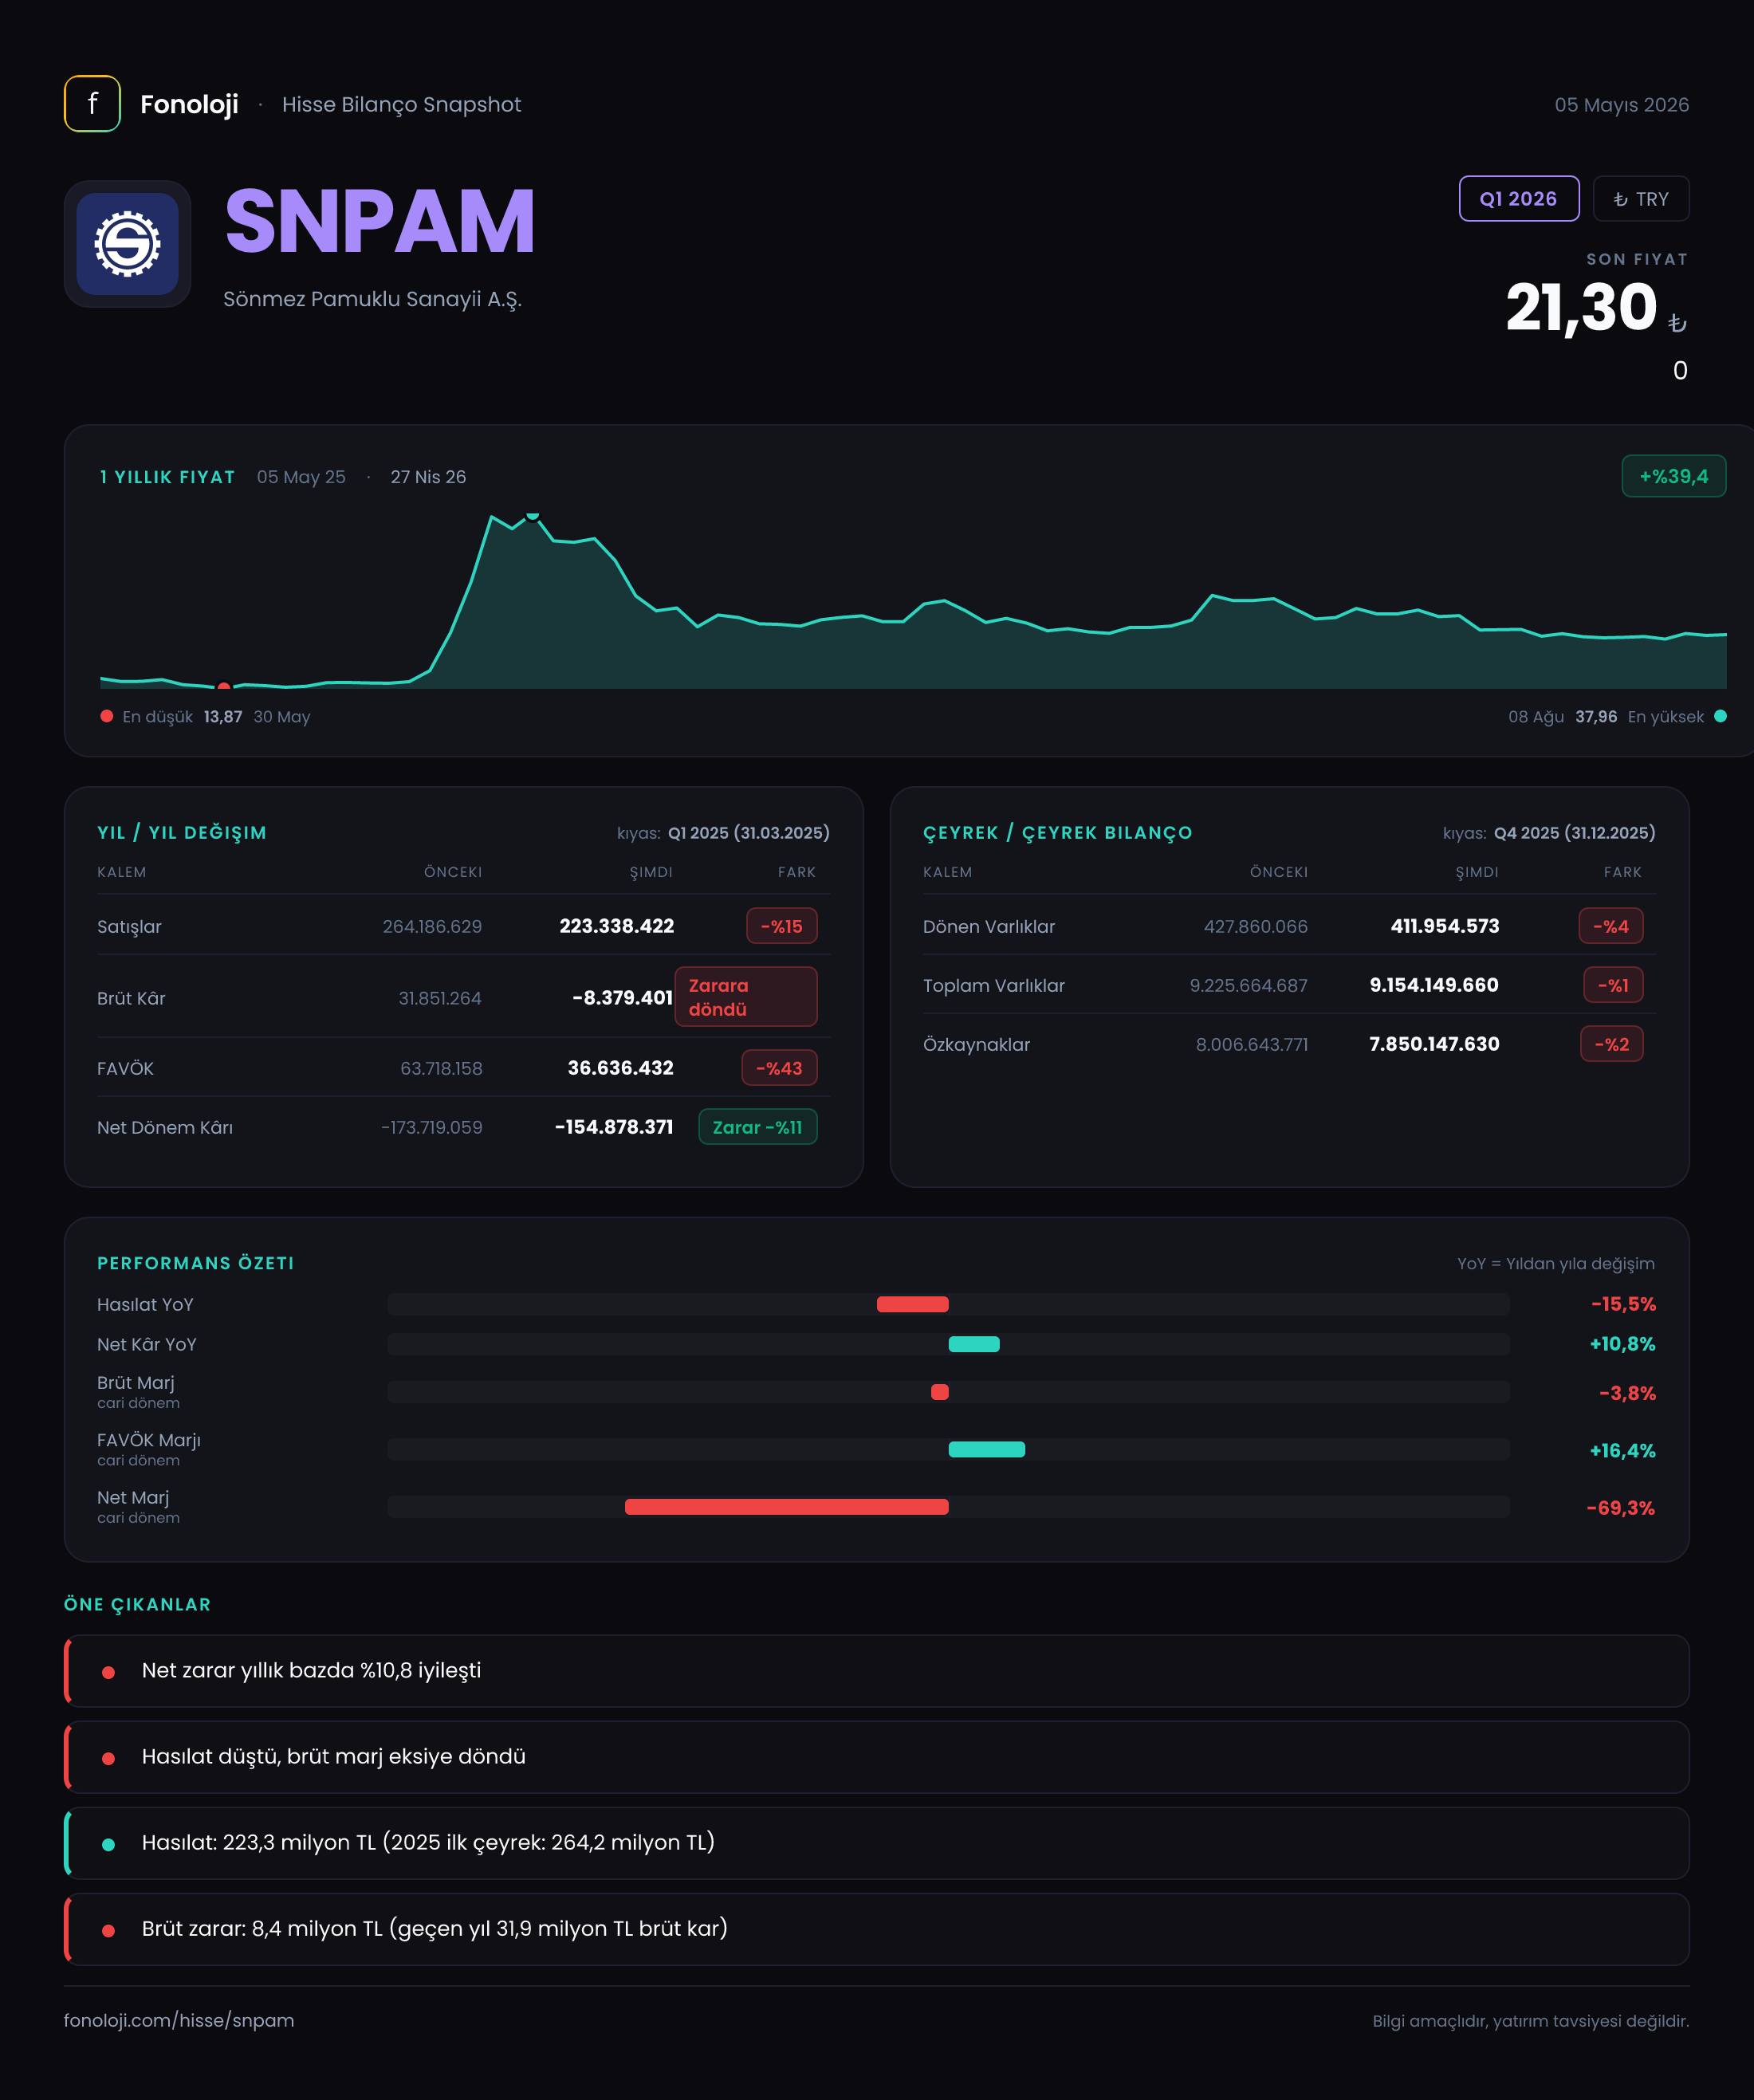Screen dimensions: 1754x2100
Task: Click red bullet of 'Net zarar yıllık bazda' highlight
Action: click(108, 1672)
